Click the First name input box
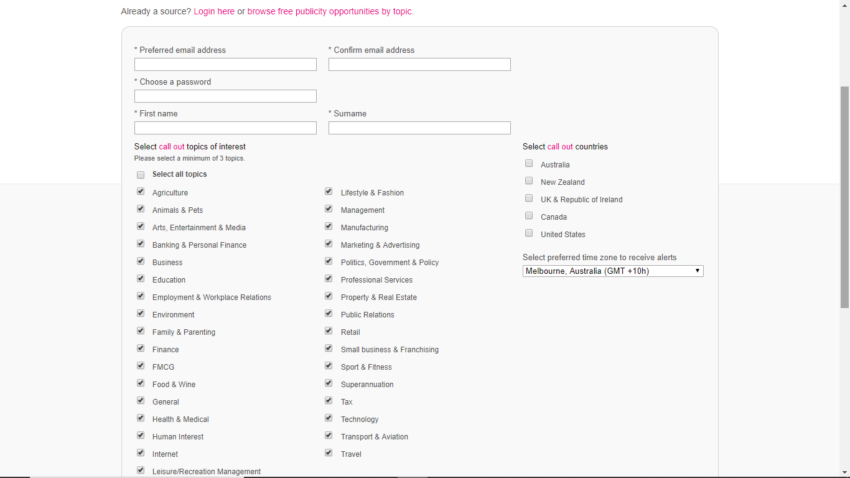The width and height of the screenshot is (850, 478). pyautogui.click(x=226, y=128)
